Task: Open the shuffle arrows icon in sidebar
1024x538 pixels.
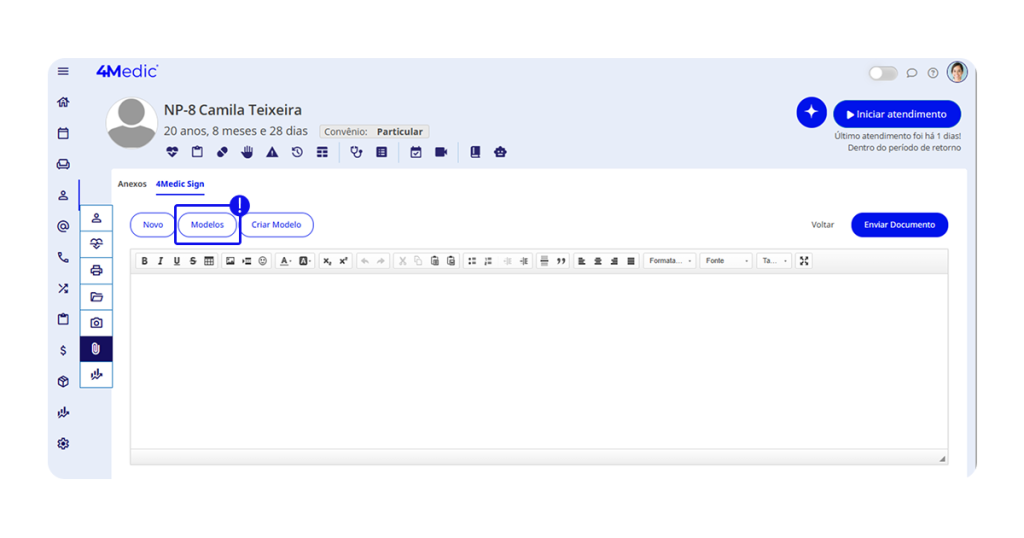Action: pos(63,288)
